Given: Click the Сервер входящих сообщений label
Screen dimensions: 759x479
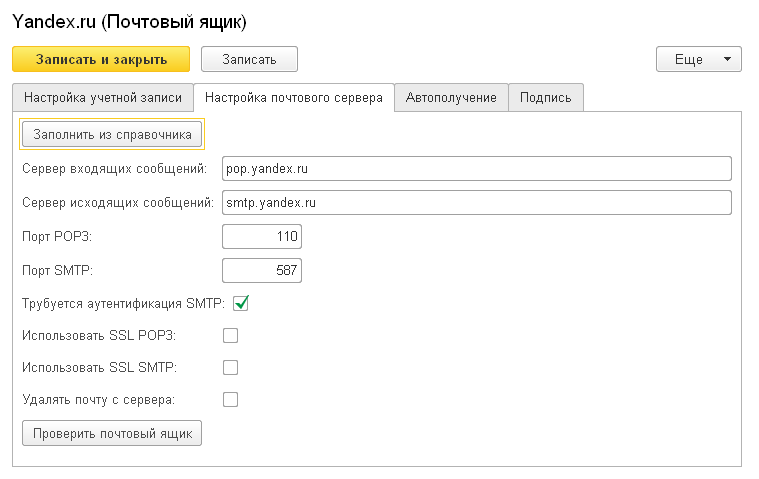Looking at the screenshot, I should click(115, 168).
